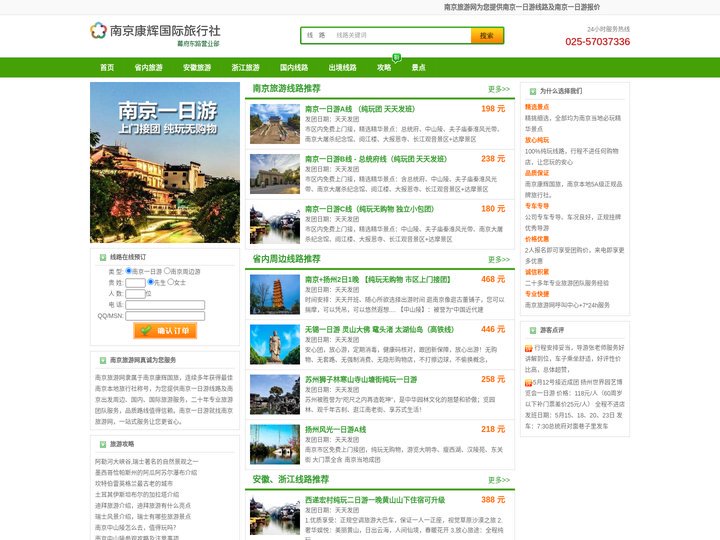
Task: Open 国内线路 navigation item
Action: (x=294, y=68)
